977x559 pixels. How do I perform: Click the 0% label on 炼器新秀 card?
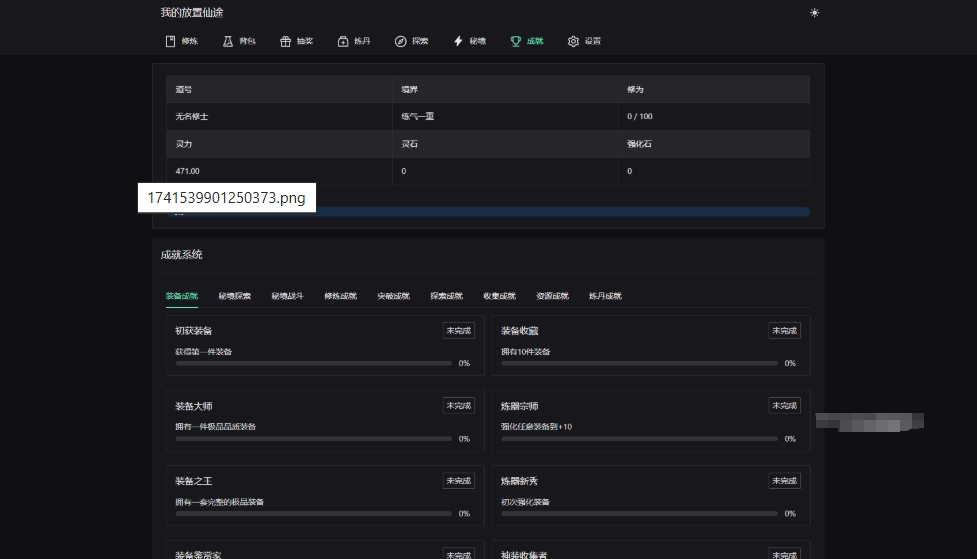(x=790, y=514)
